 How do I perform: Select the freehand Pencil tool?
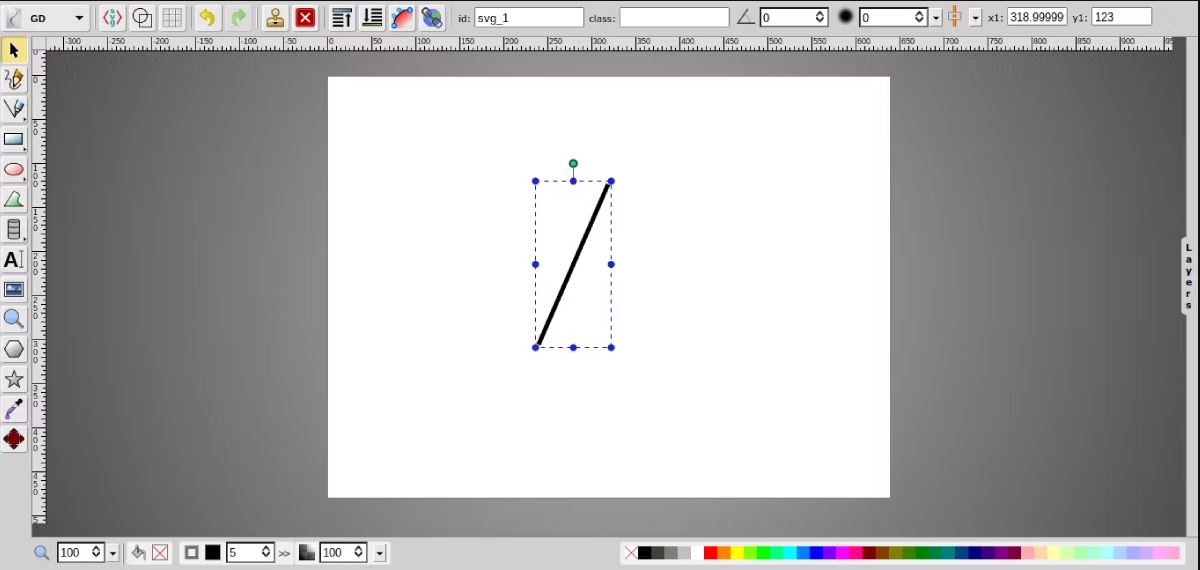[14, 79]
